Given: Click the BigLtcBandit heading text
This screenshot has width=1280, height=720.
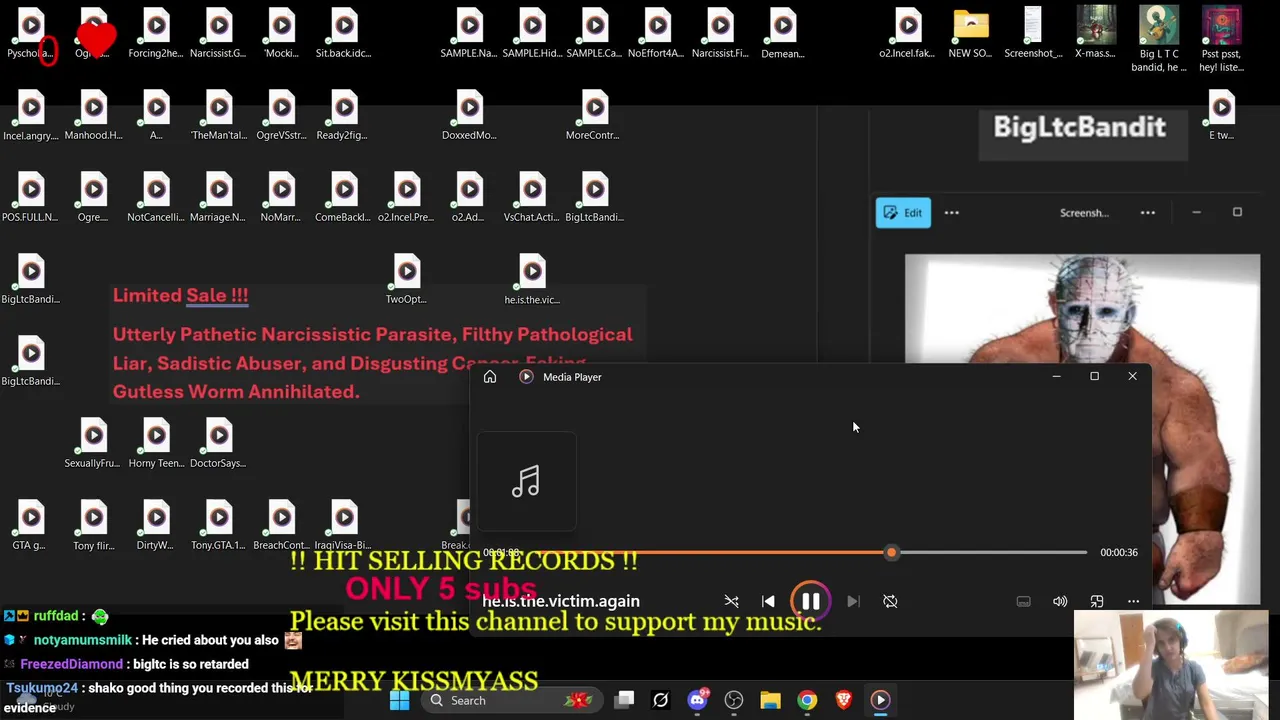Looking at the screenshot, I should point(1080,127).
